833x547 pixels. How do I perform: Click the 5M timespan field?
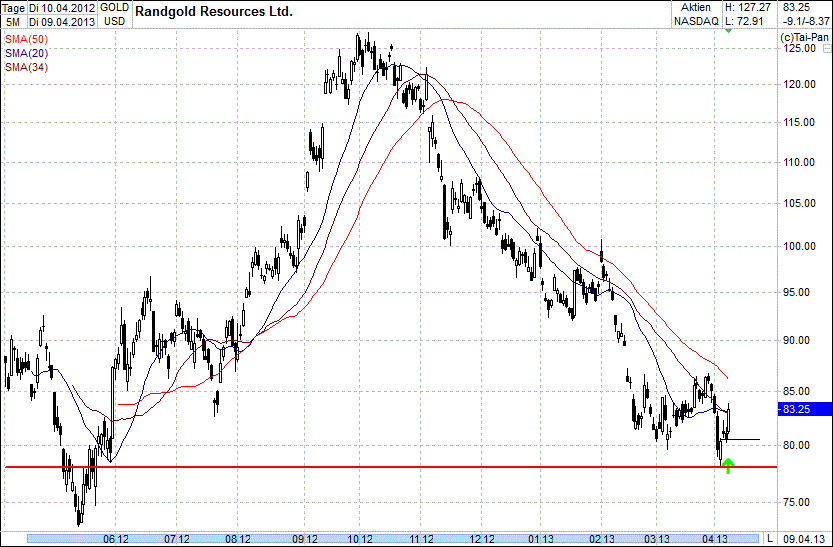point(13,21)
